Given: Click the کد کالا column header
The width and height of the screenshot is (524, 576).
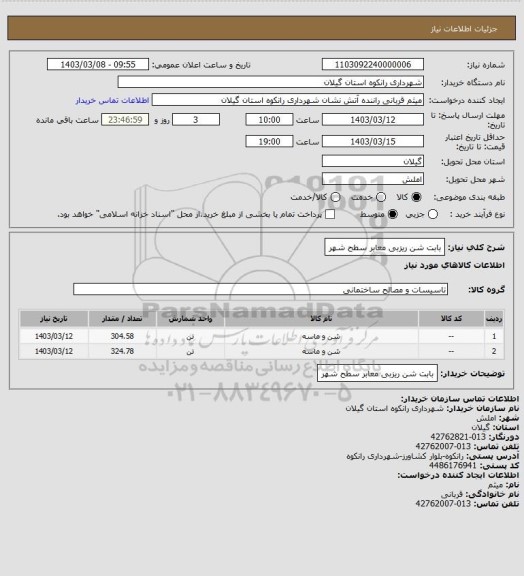Looking at the screenshot, I should tap(451, 318).
